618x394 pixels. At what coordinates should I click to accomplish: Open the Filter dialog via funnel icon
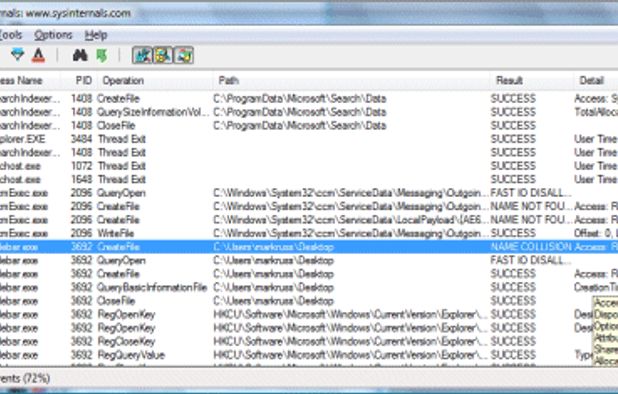point(17,55)
